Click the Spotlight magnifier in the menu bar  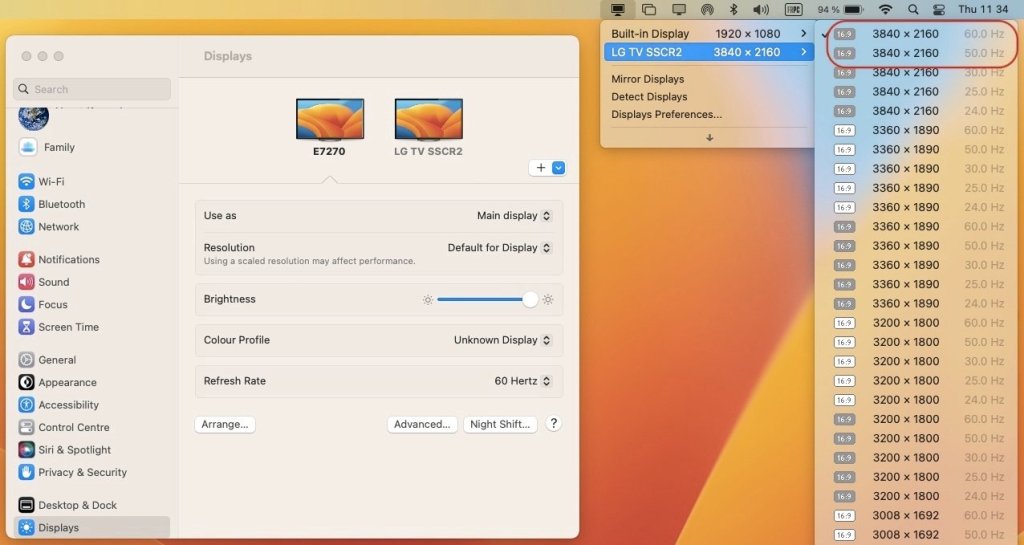[x=912, y=9]
